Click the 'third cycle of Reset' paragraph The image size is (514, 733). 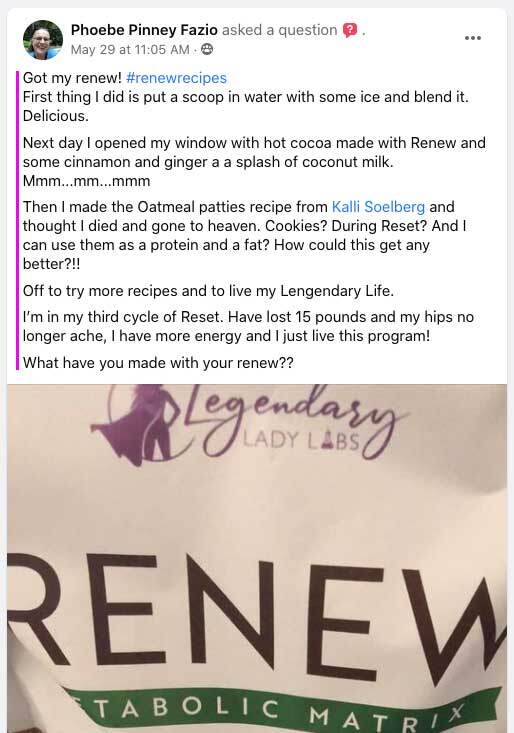248,326
